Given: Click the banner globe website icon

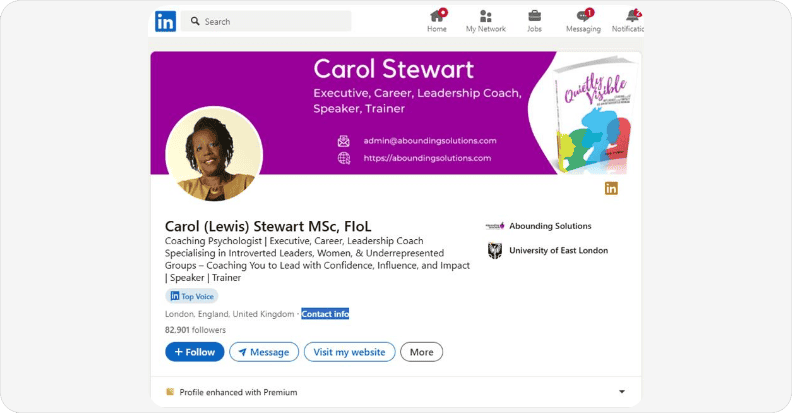Looking at the screenshot, I should click(x=344, y=159).
